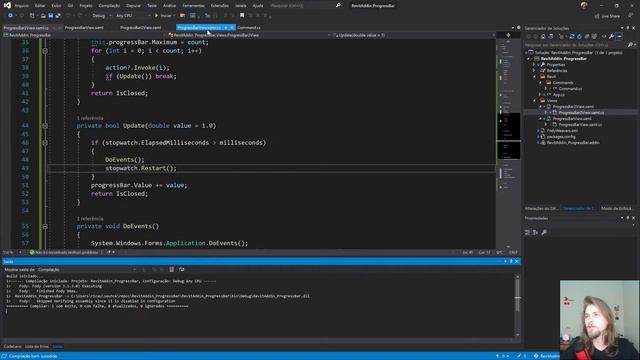Collapse the Update method at line 44

click(x=45, y=126)
